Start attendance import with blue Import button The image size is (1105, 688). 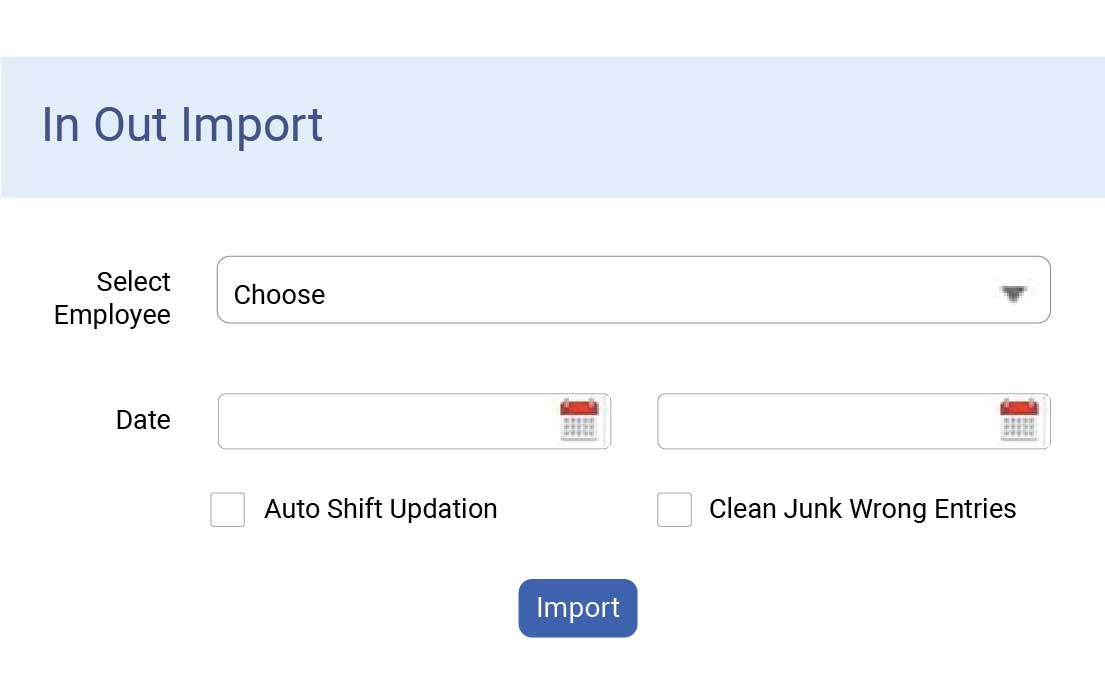click(578, 608)
